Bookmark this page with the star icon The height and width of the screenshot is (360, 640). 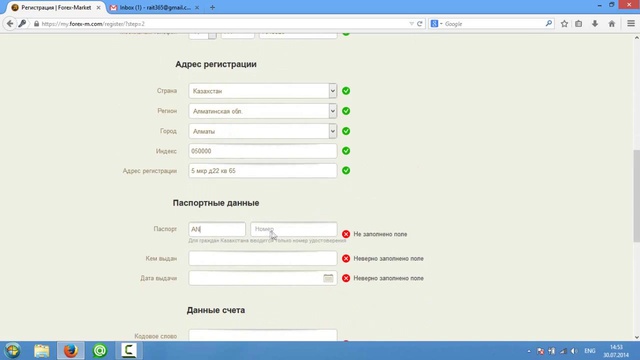coord(564,24)
